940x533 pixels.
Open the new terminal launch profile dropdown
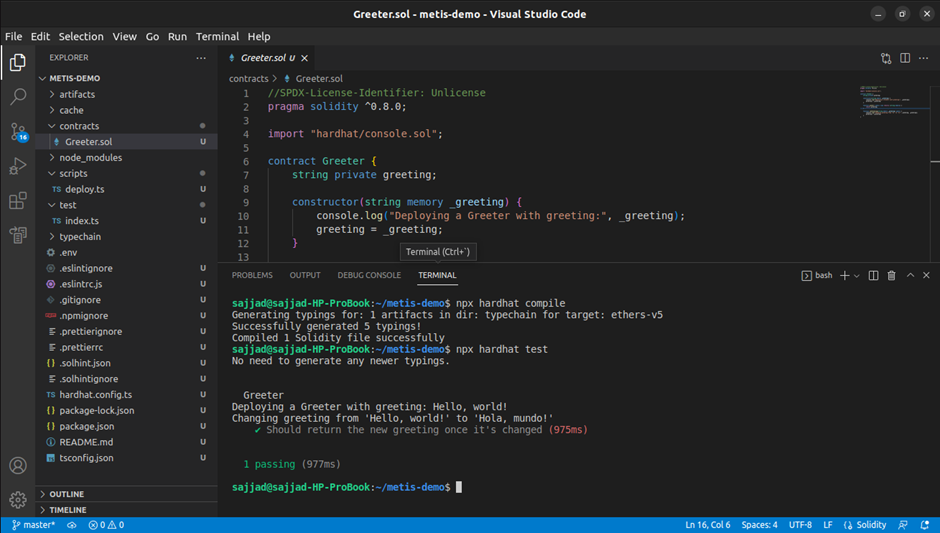[857, 275]
